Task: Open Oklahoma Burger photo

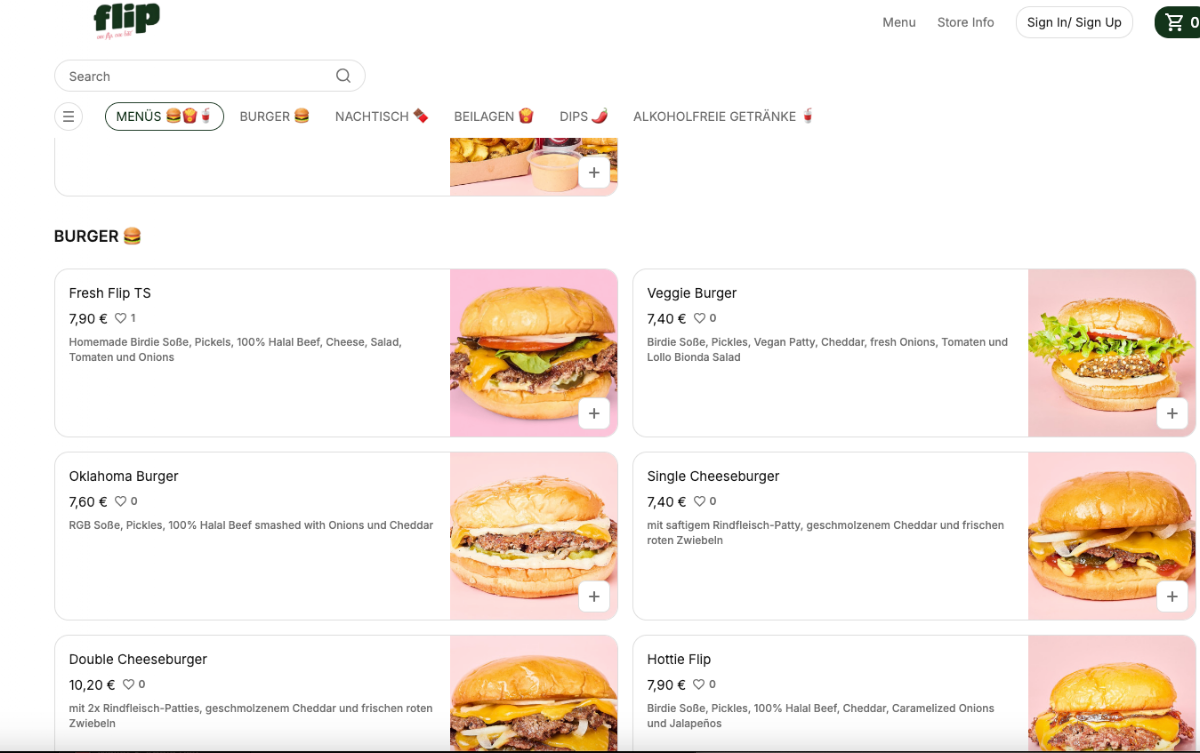Action: click(533, 536)
